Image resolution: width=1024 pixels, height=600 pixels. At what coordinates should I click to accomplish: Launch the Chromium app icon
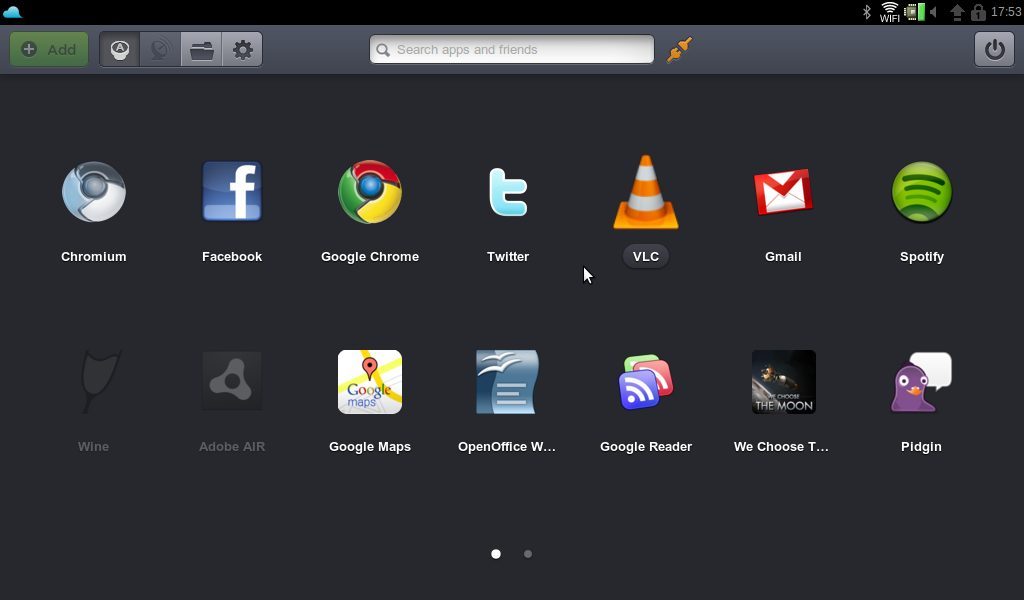[x=94, y=192]
